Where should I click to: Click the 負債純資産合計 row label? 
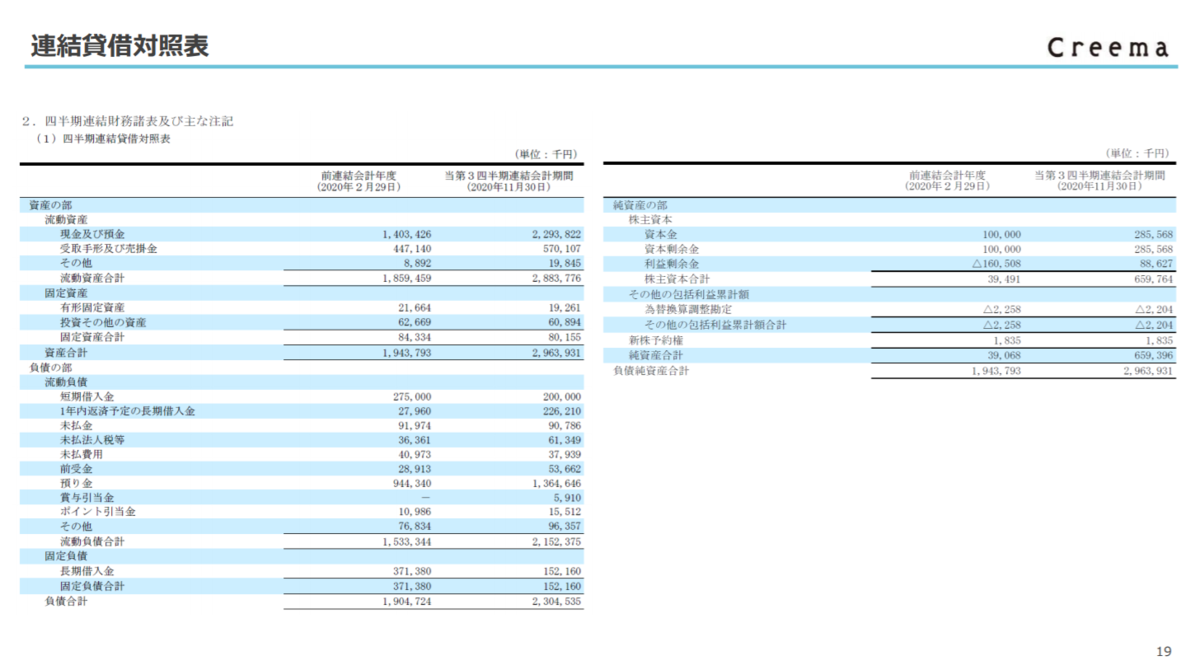pos(650,370)
